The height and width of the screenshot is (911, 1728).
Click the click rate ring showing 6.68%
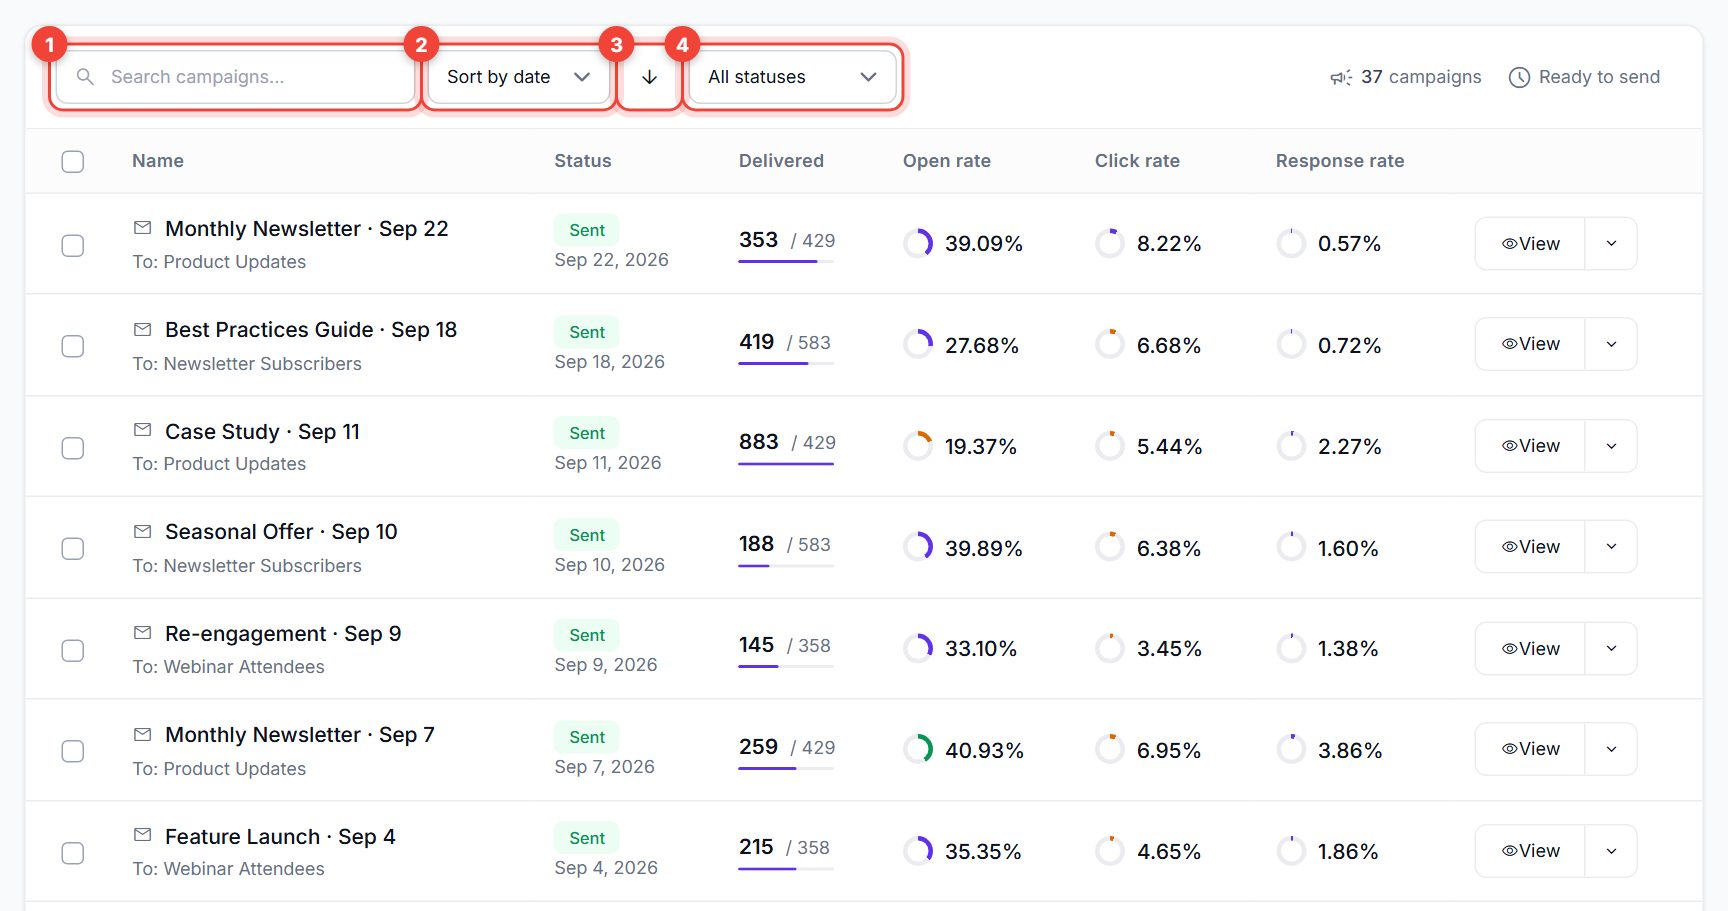pos(1110,344)
